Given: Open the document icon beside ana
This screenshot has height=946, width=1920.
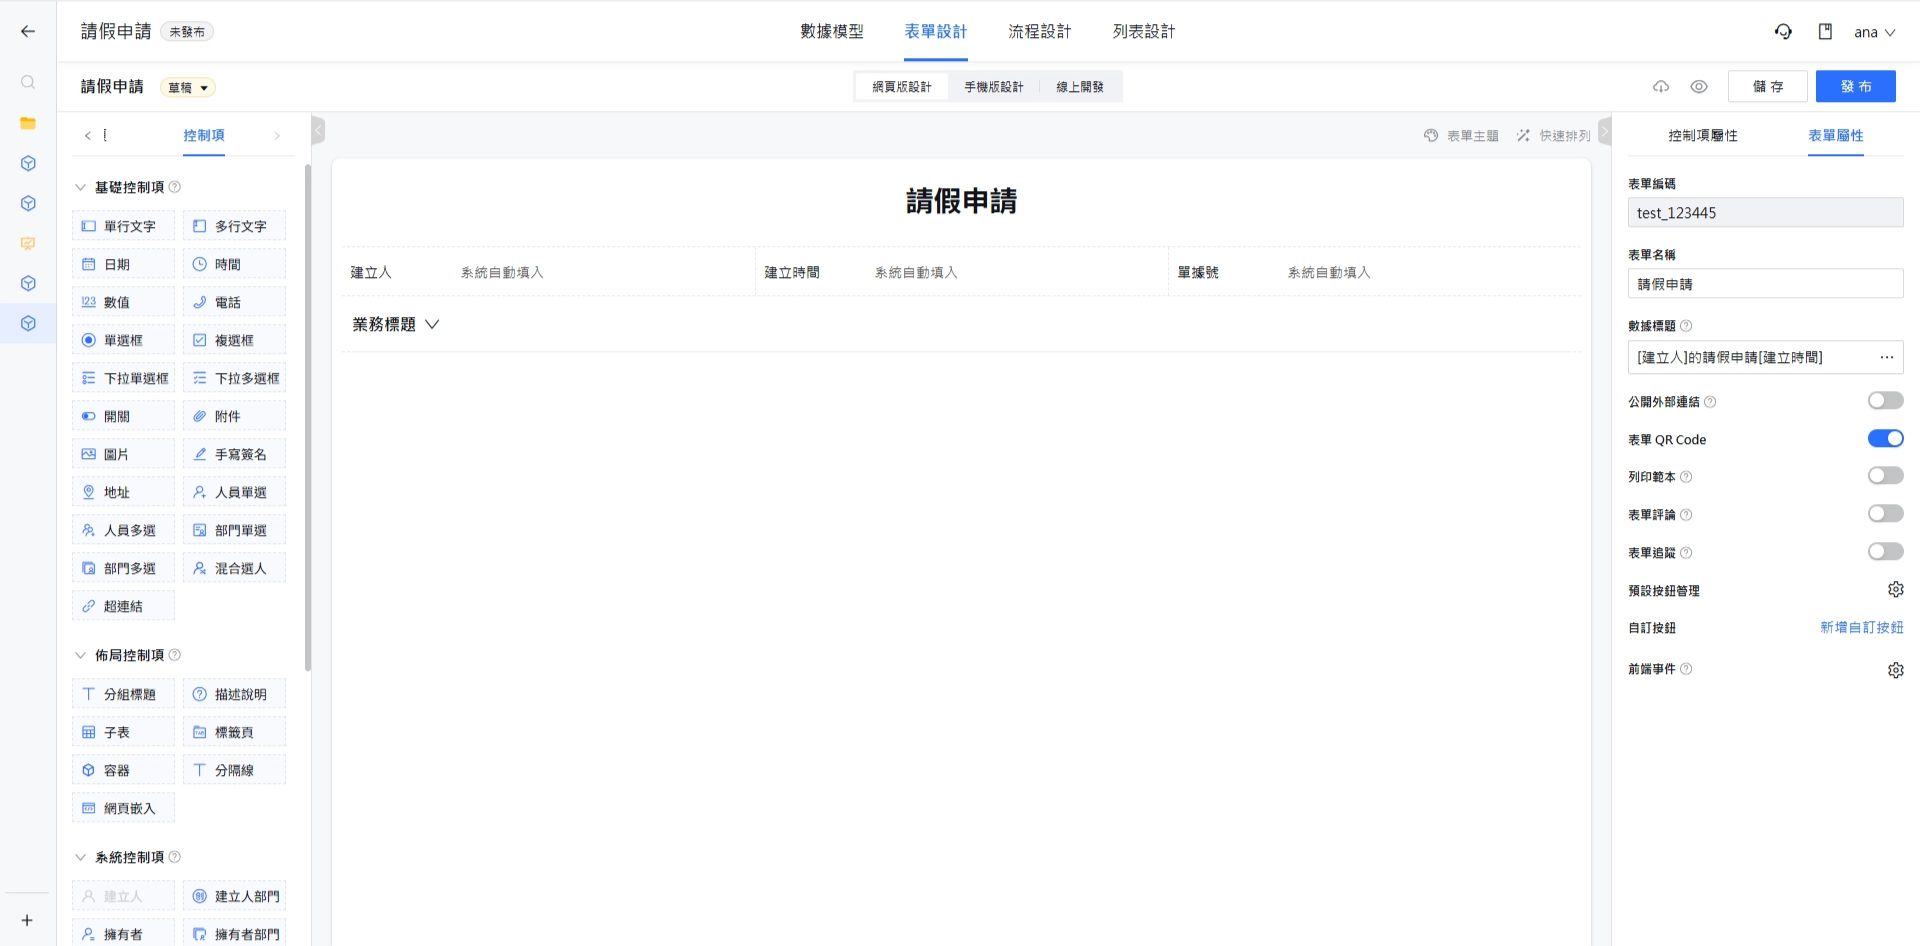Looking at the screenshot, I should coord(1825,32).
